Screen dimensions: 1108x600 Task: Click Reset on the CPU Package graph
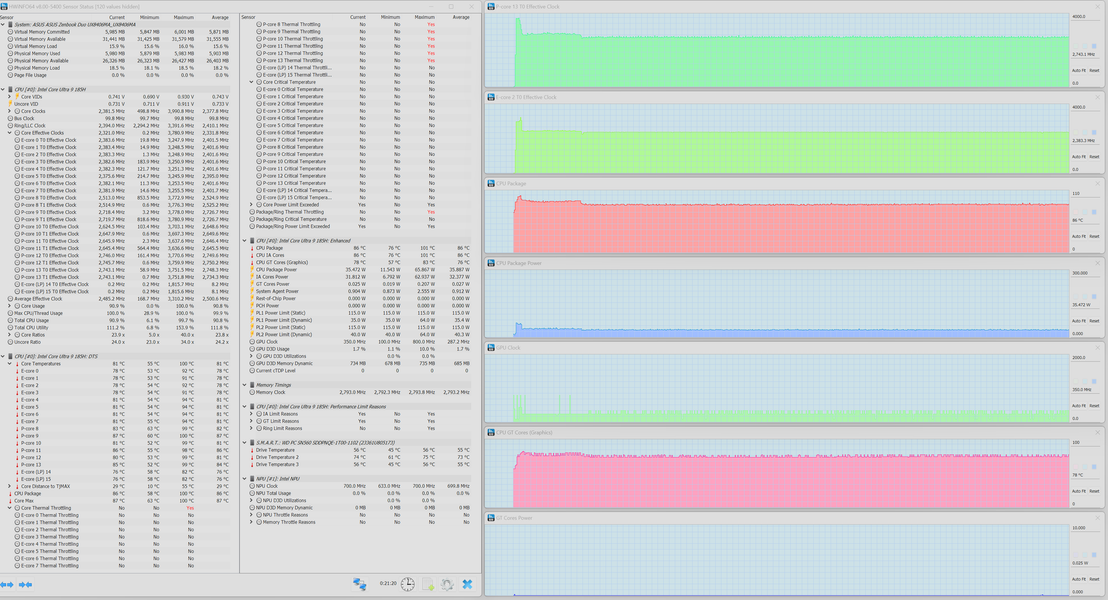[x=1094, y=237]
